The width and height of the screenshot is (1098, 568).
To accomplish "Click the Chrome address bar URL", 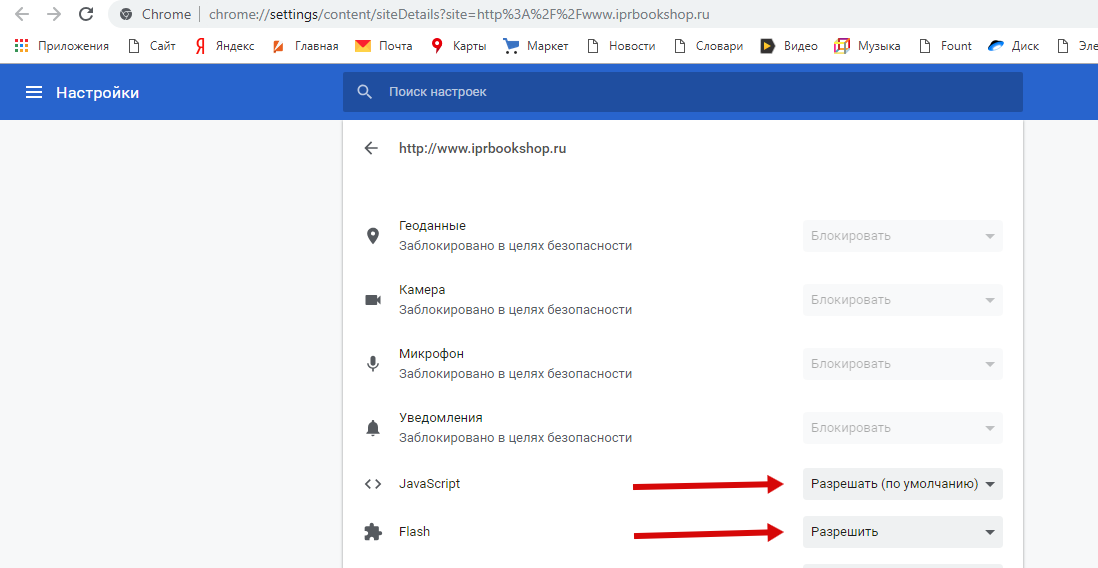I will [460, 15].
